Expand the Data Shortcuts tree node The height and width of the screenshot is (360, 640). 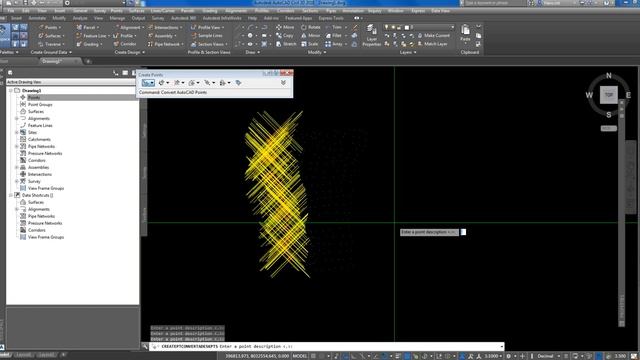pos(11,196)
